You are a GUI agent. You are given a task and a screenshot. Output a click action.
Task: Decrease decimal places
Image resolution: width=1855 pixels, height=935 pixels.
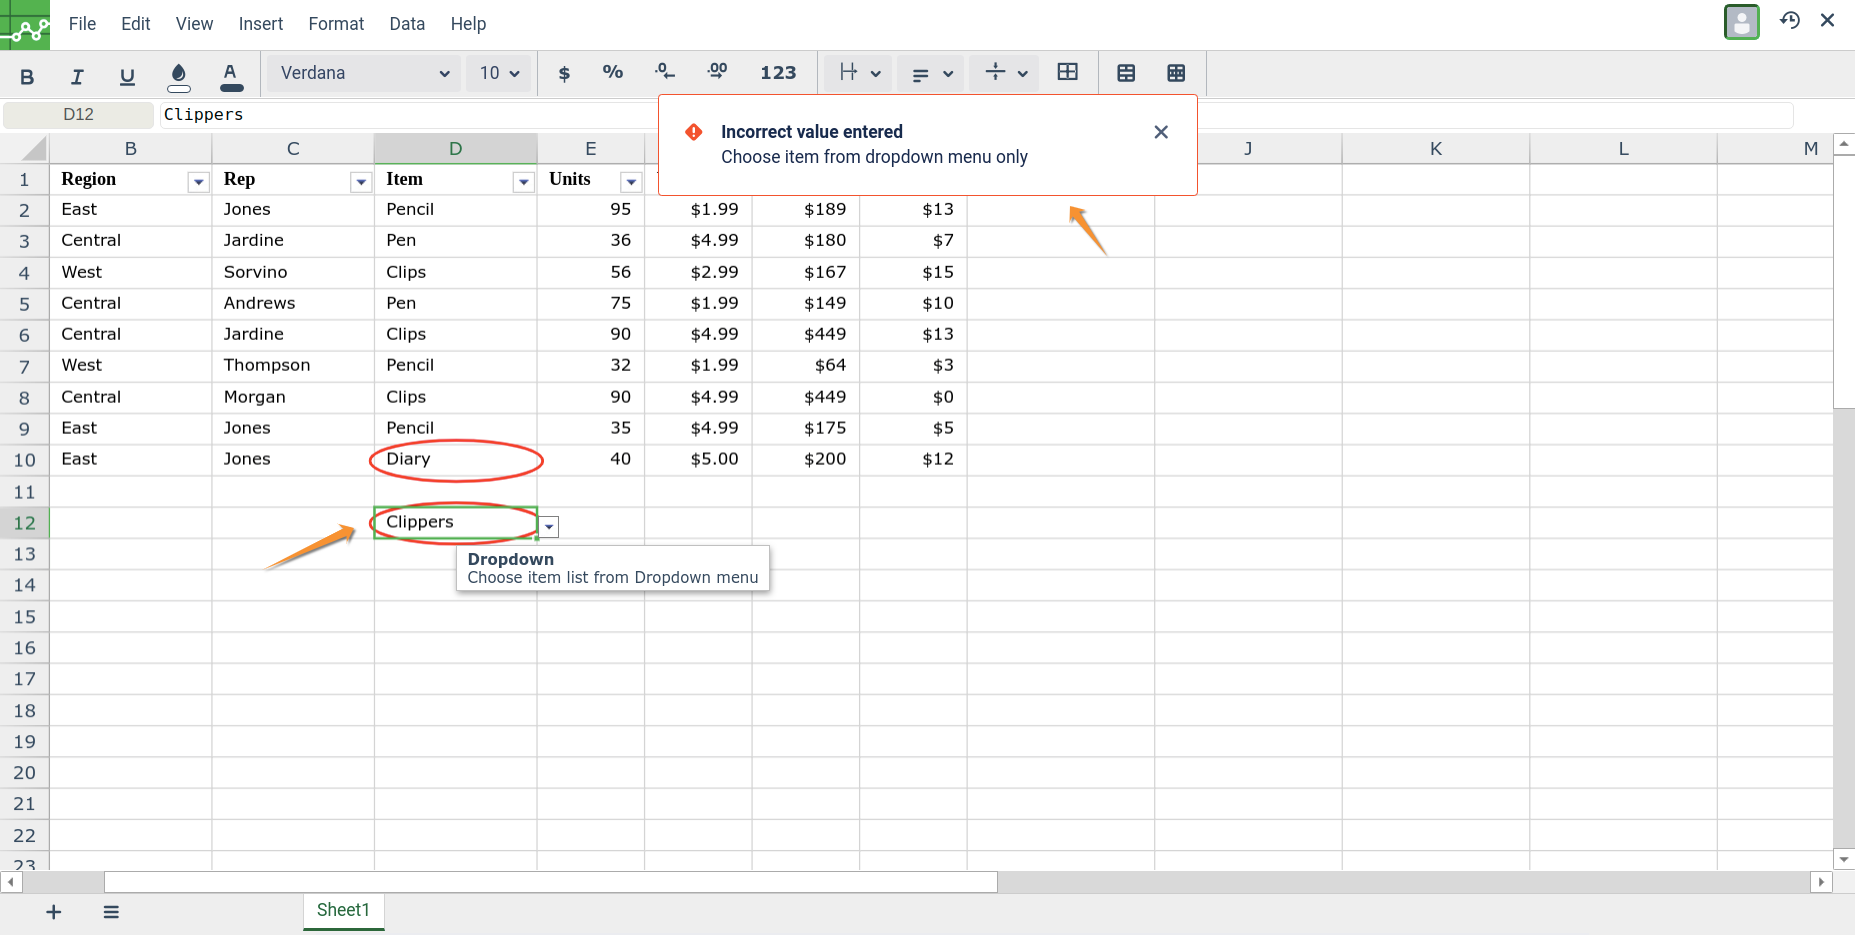point(665,73)
